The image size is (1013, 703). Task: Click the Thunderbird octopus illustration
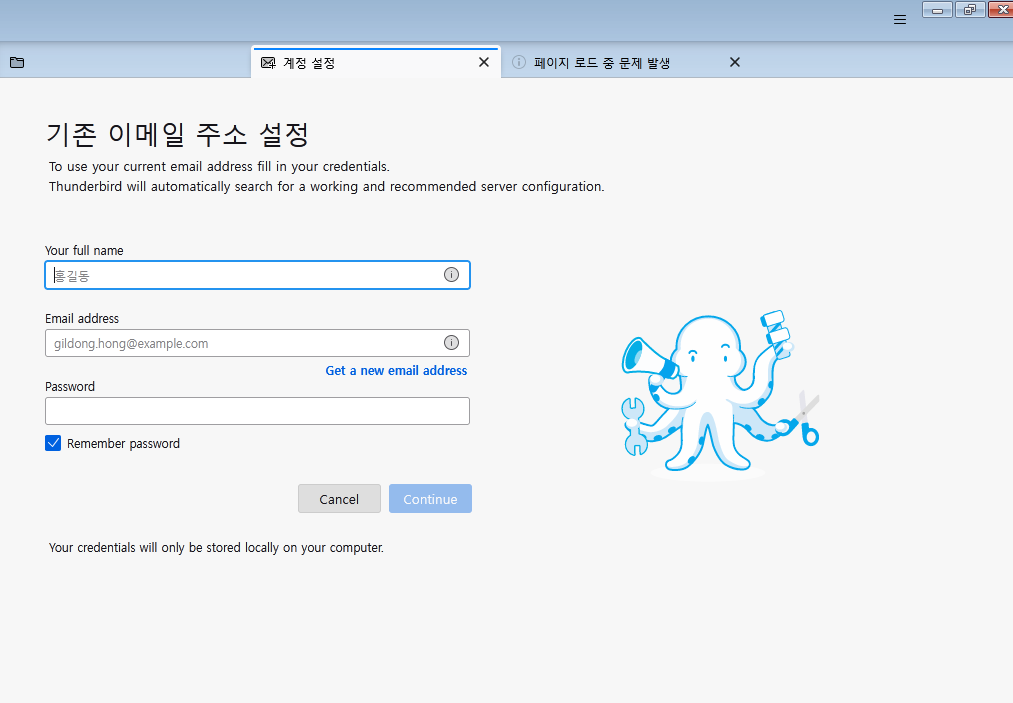[720, 394]
